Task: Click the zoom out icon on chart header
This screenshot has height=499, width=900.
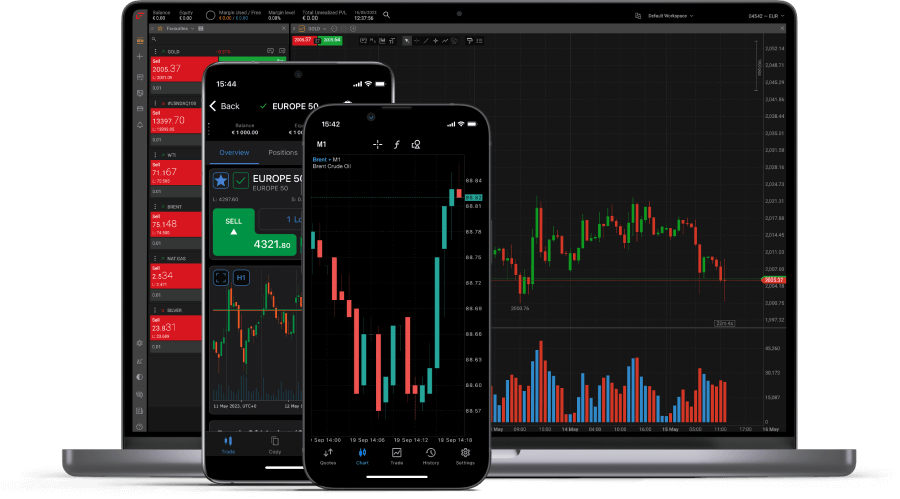Action: (x=334, y=28)
